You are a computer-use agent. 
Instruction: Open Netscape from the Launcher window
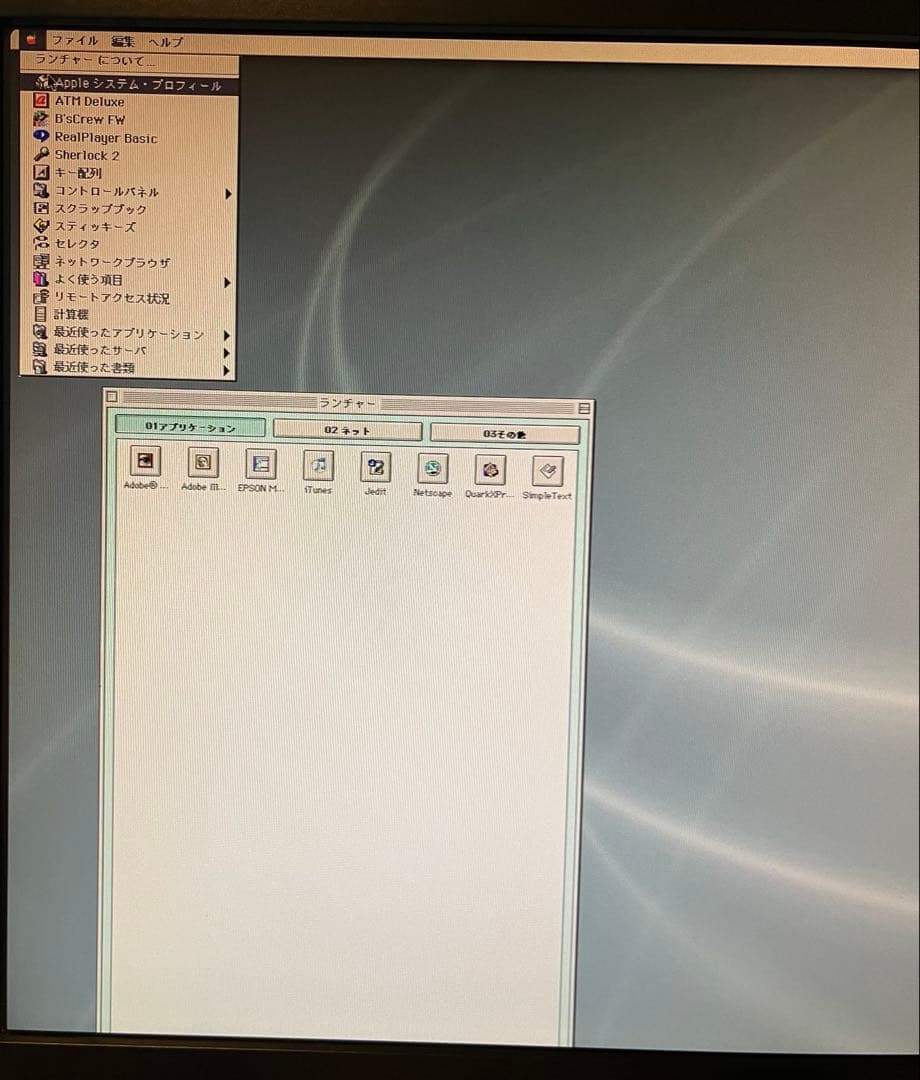pos(432,467)
